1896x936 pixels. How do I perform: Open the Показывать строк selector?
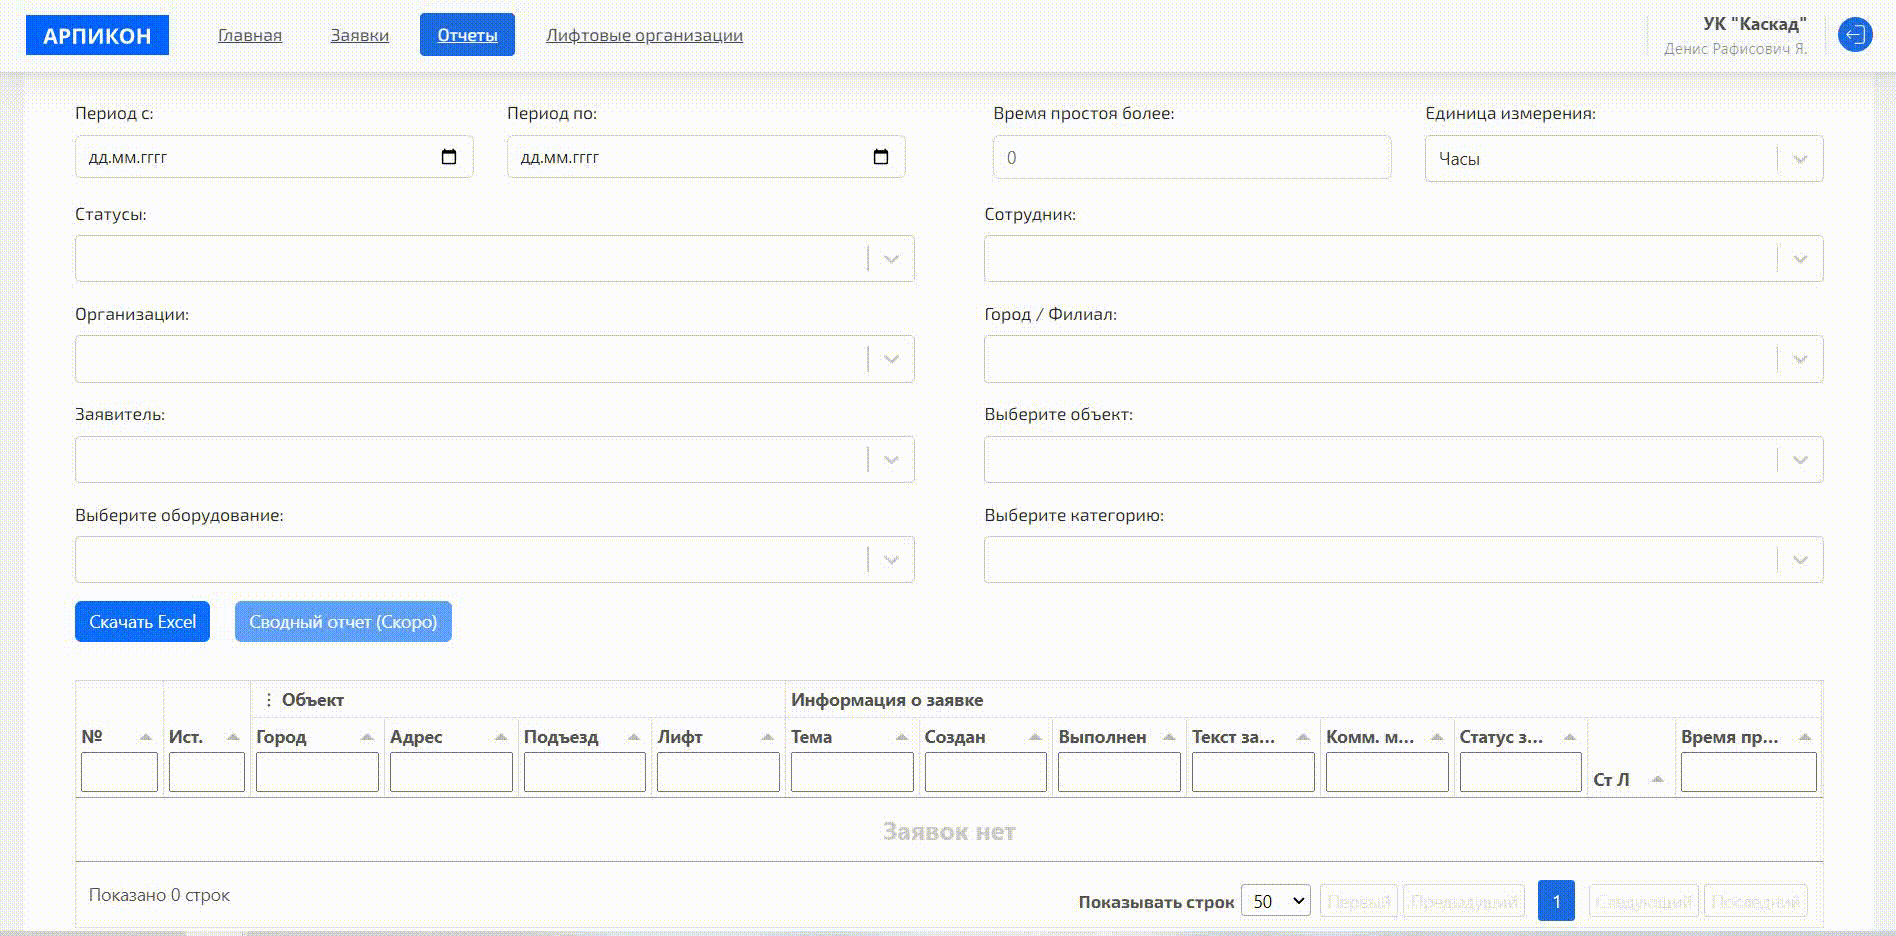click(x=1275, y=901)
